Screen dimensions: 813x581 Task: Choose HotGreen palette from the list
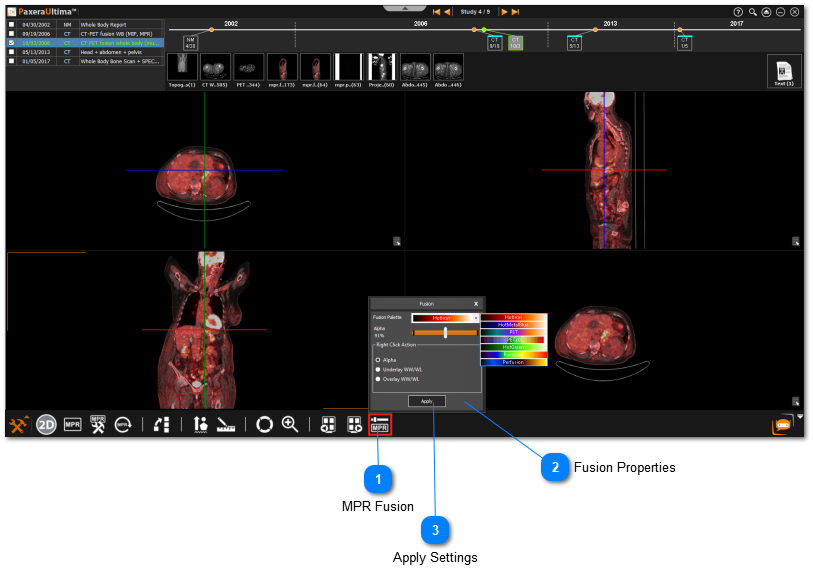click(514, 347)
